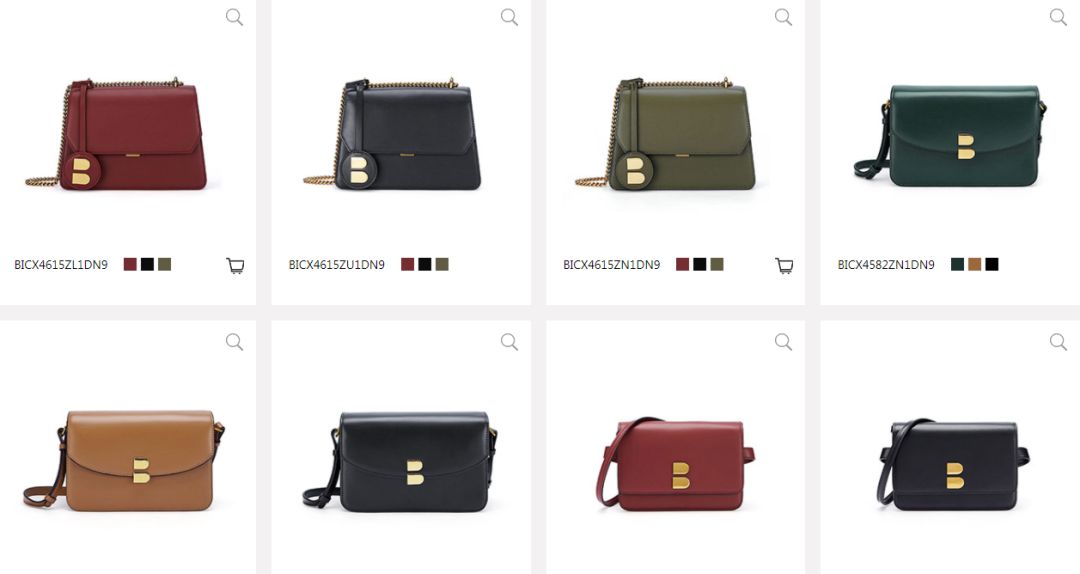Viewport: 1080px width, 574px height.
Task: Choose dark green swatch under BICX4582ZN1DN9
Action: pos(957,265)
